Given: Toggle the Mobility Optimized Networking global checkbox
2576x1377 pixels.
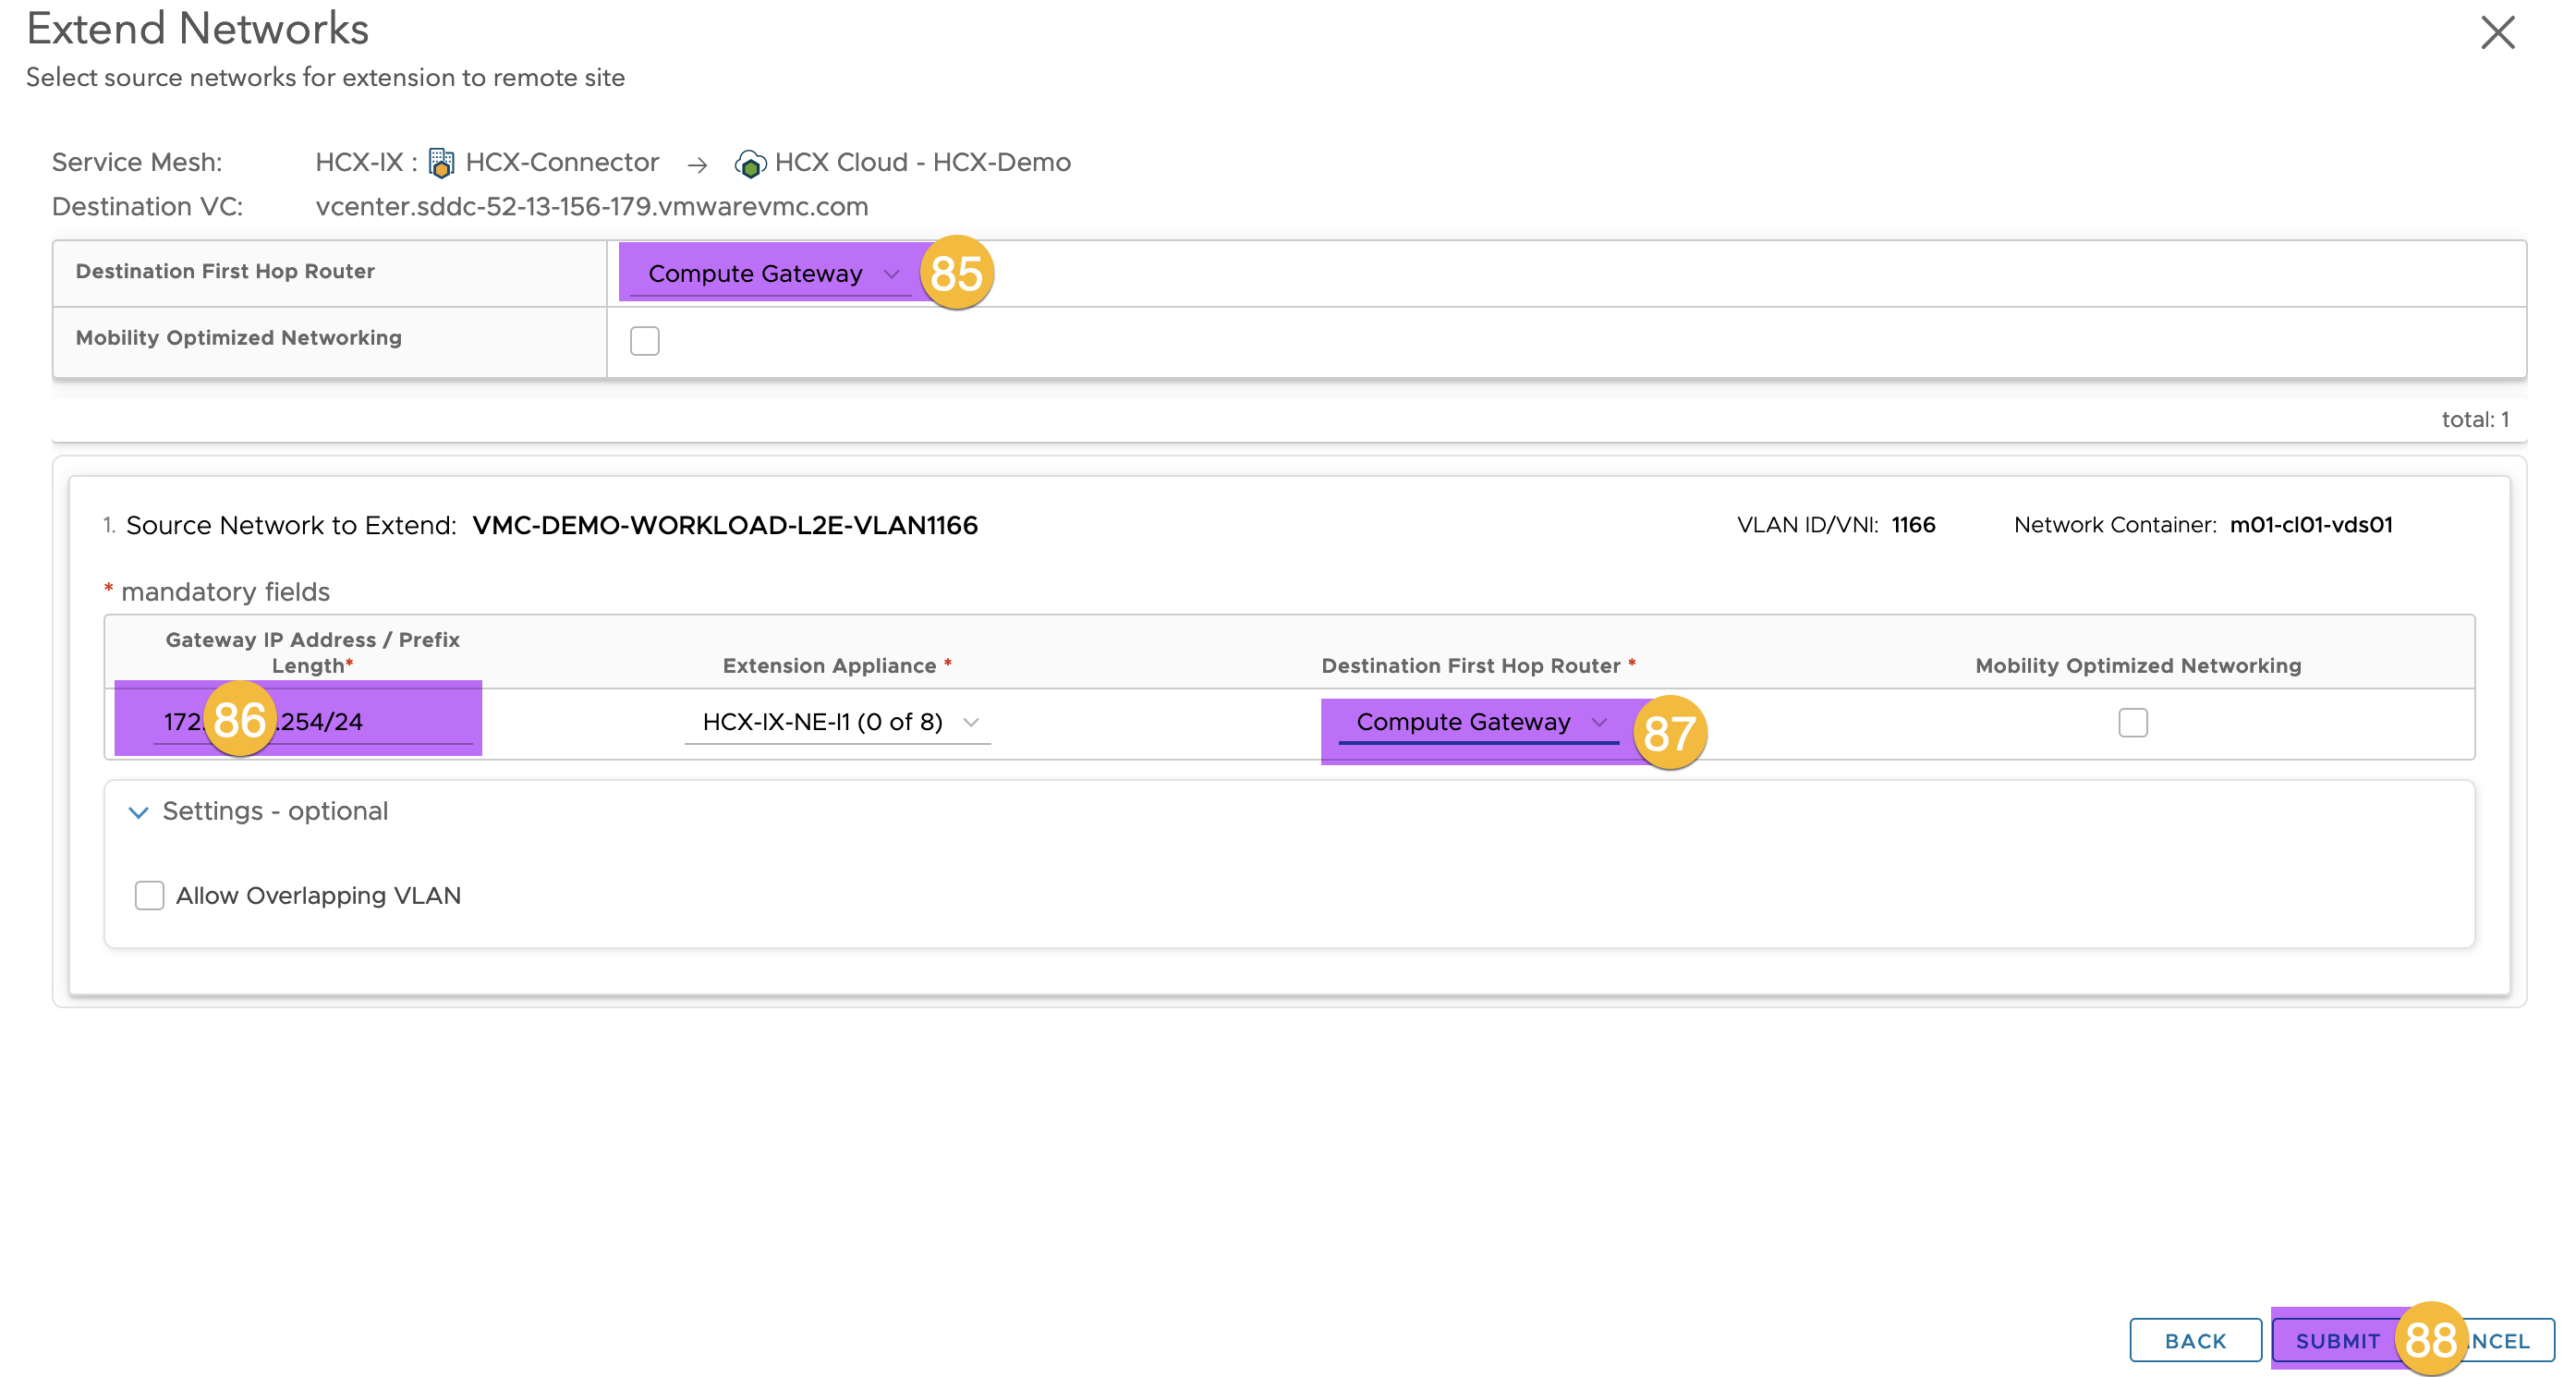Looking at the screenshot, I should click(644, 341).
